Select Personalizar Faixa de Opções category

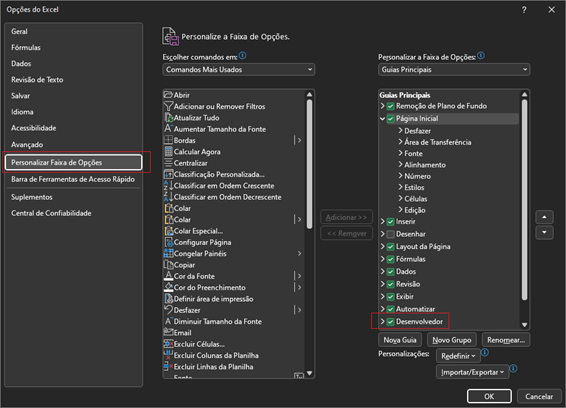click(x=74, y=162)
